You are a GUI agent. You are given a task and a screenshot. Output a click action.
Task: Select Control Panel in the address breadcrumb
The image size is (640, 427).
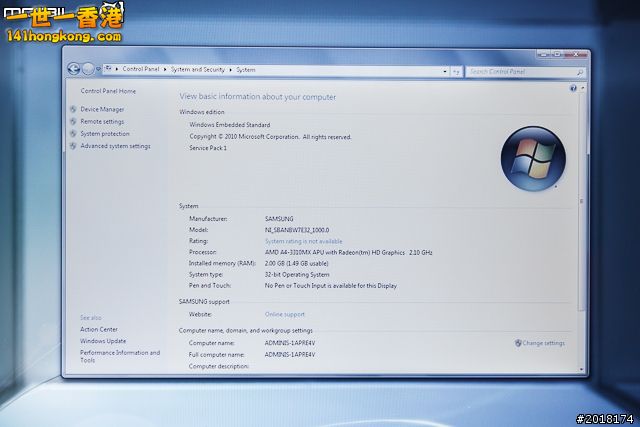142,70
